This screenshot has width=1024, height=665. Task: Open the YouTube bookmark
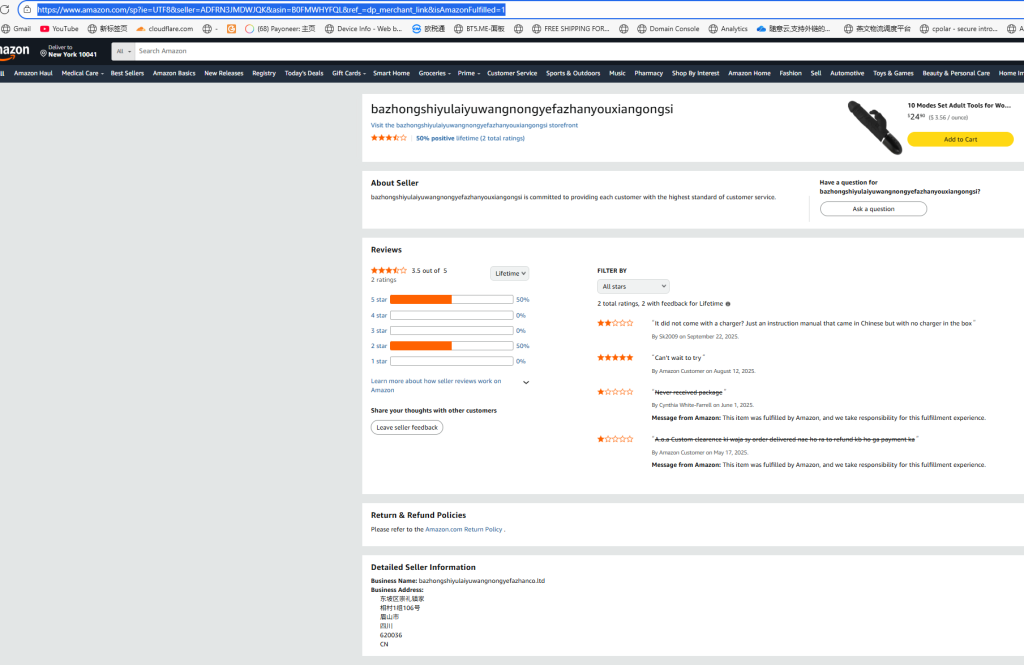point(59,29)
